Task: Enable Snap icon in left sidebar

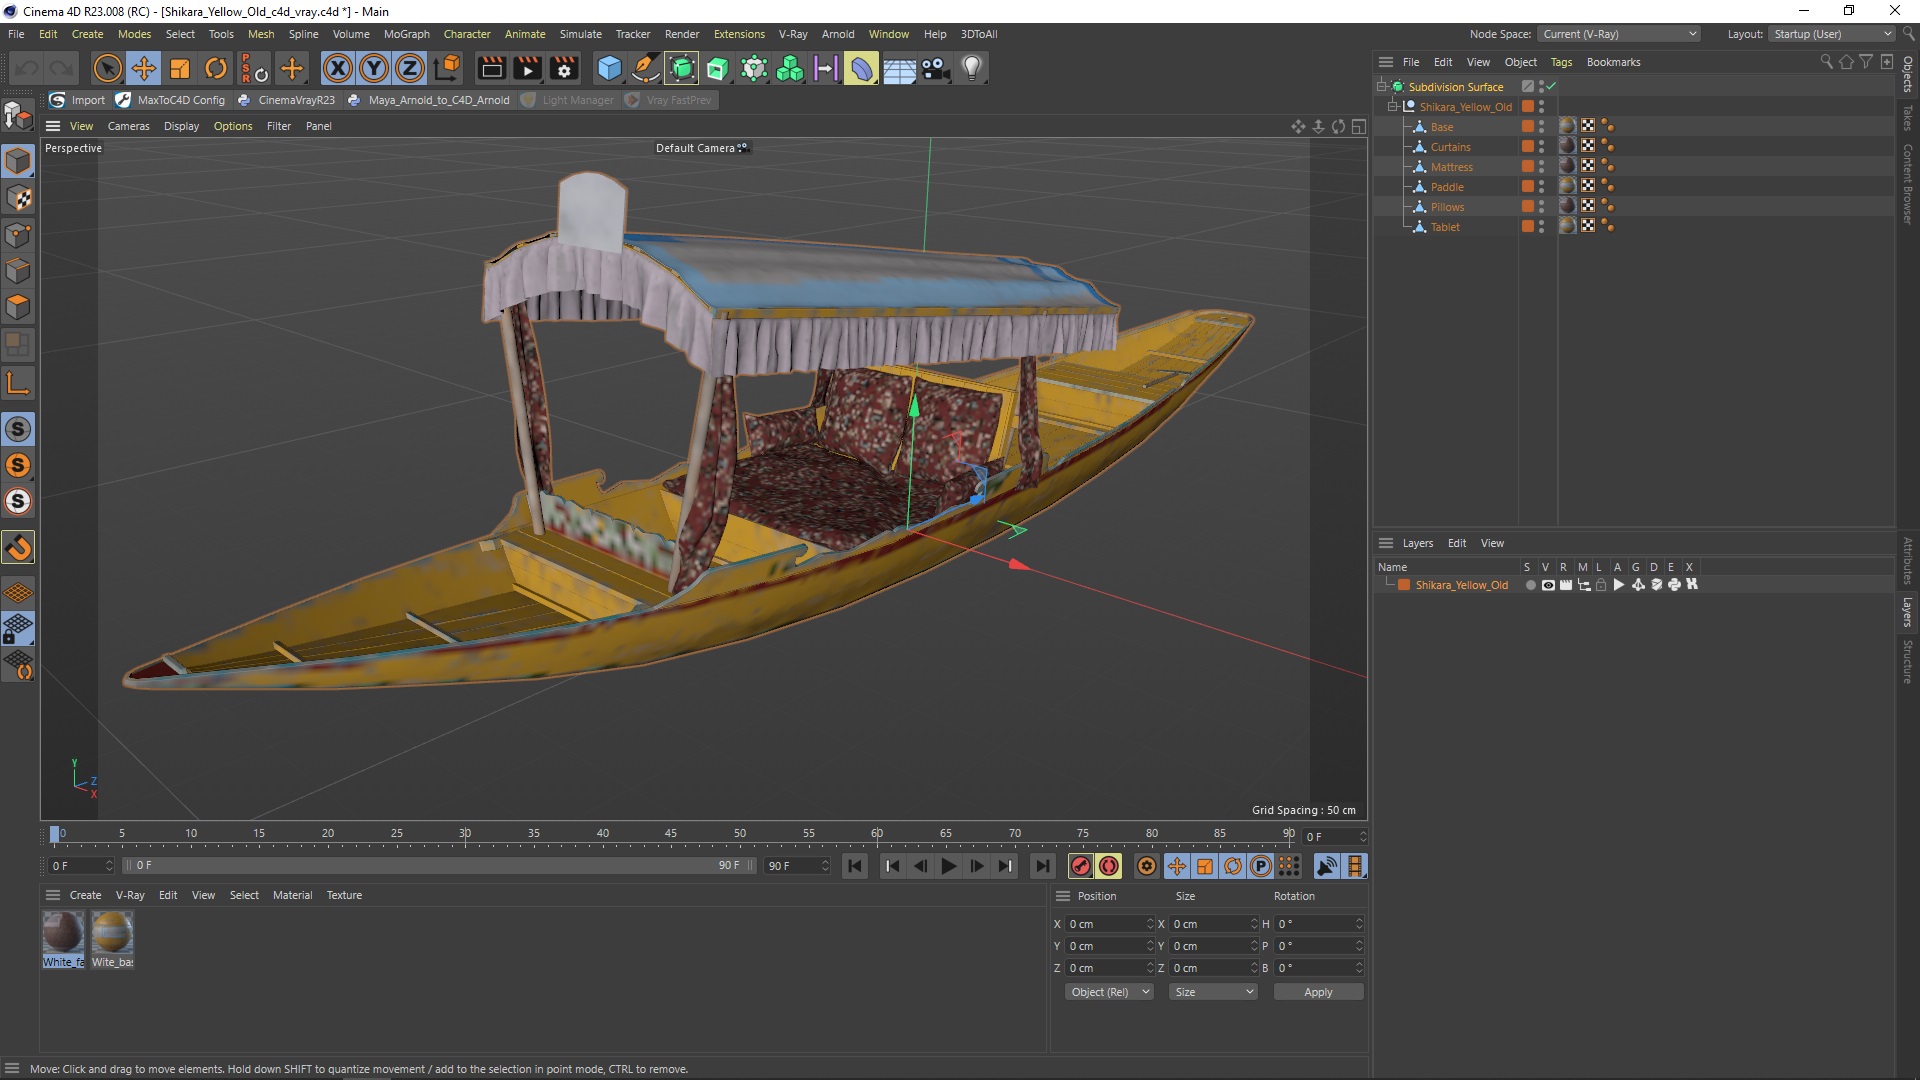Action: 18,547
